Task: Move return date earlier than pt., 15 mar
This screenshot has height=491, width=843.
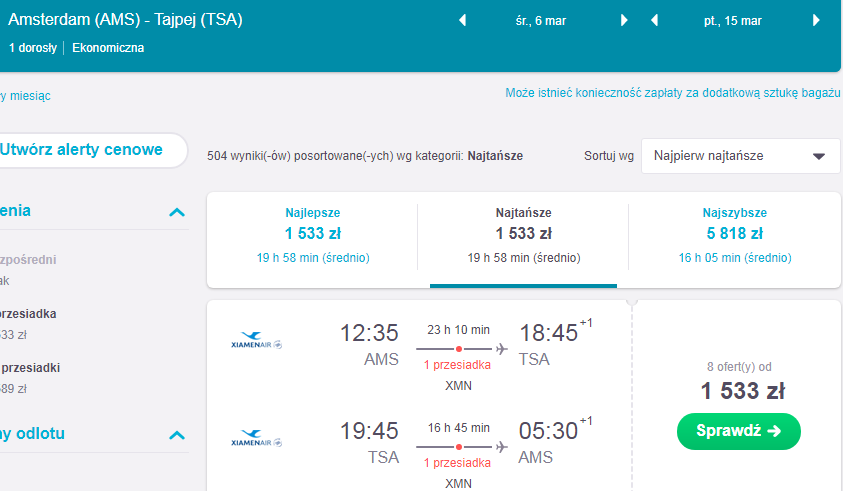Action: (654, 20)
